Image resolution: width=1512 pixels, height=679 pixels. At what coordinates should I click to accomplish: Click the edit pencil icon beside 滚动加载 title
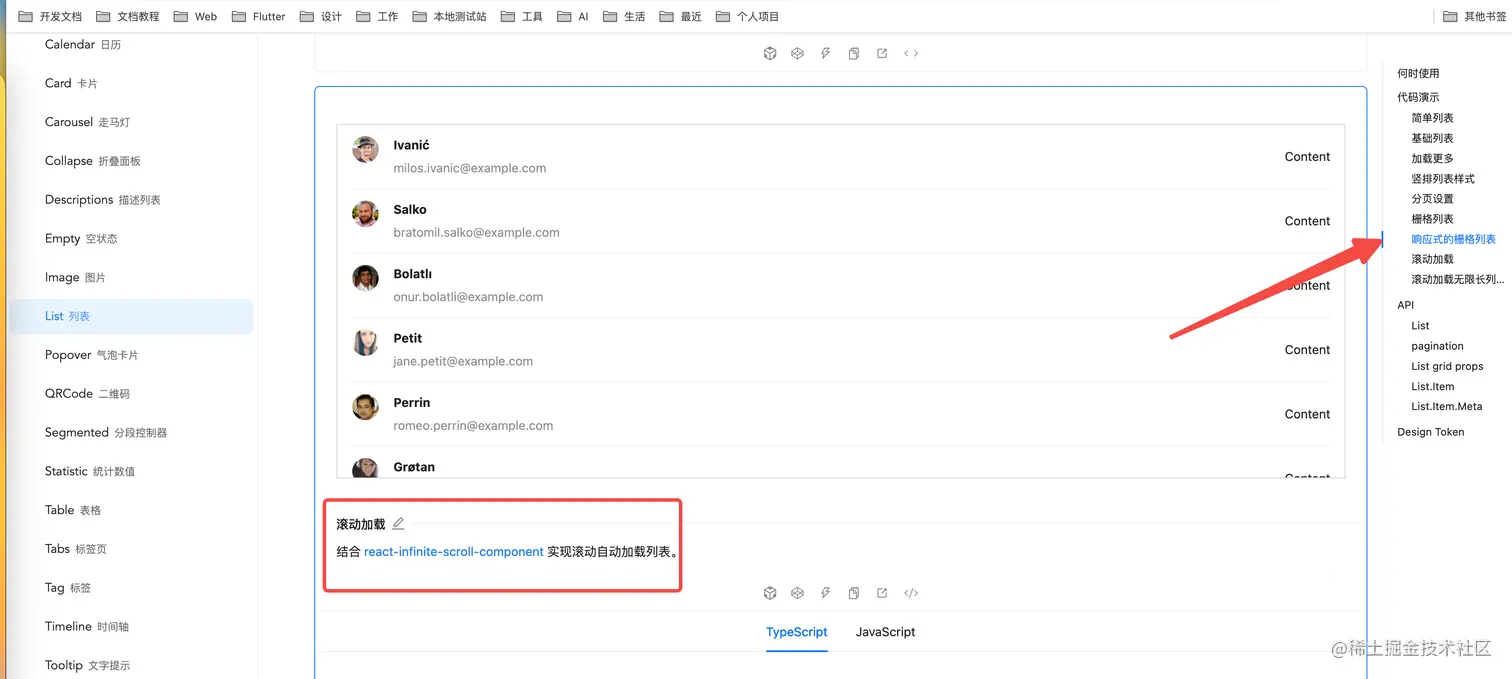click(398, 523)
